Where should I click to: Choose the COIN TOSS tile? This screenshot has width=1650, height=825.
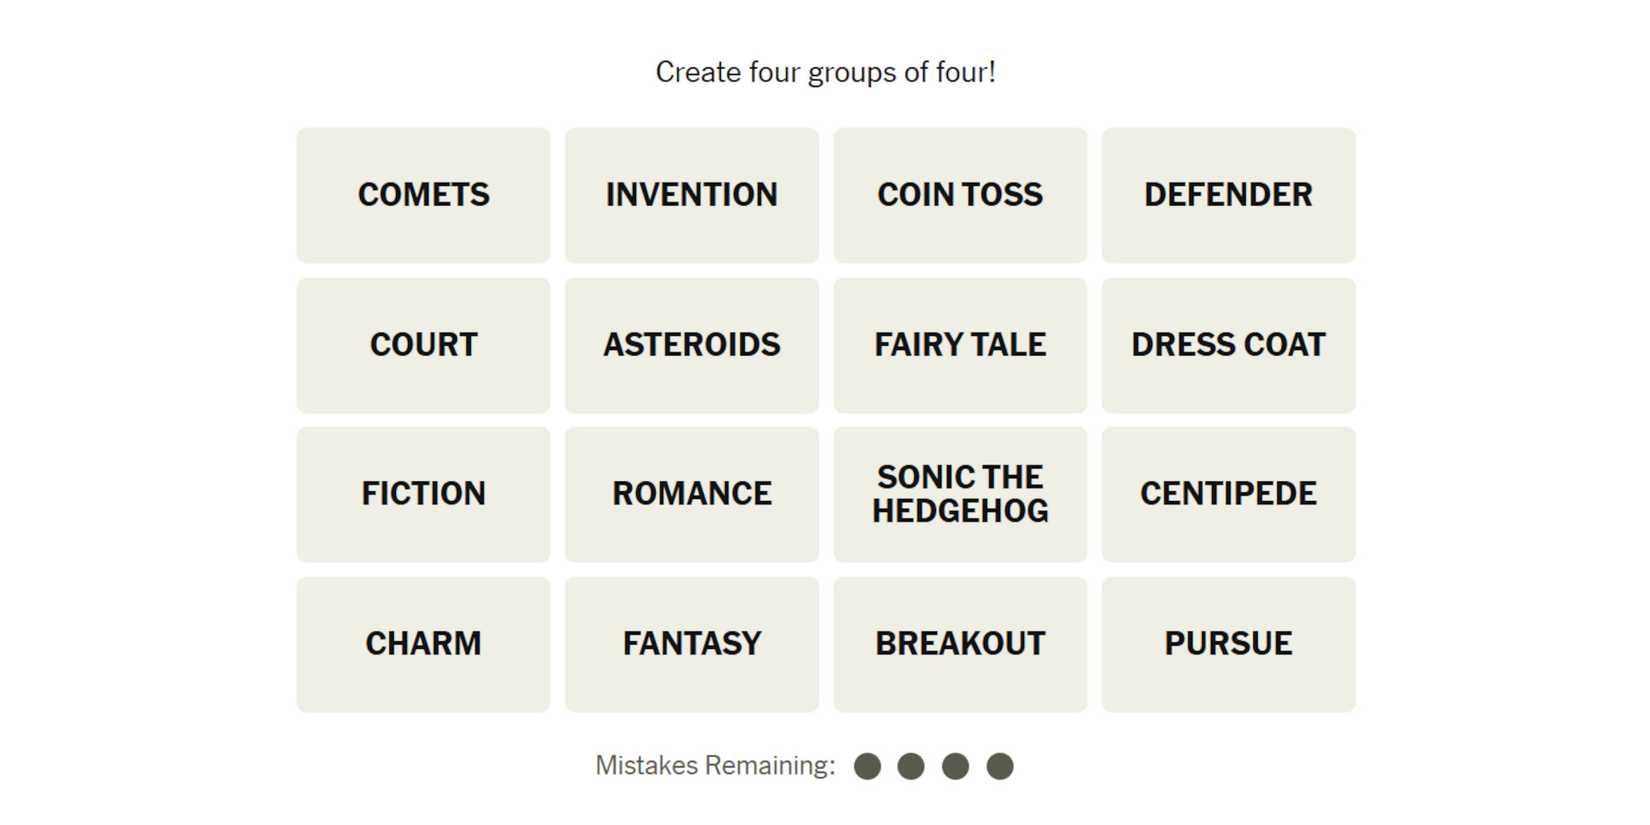click(x=960, y=195)
